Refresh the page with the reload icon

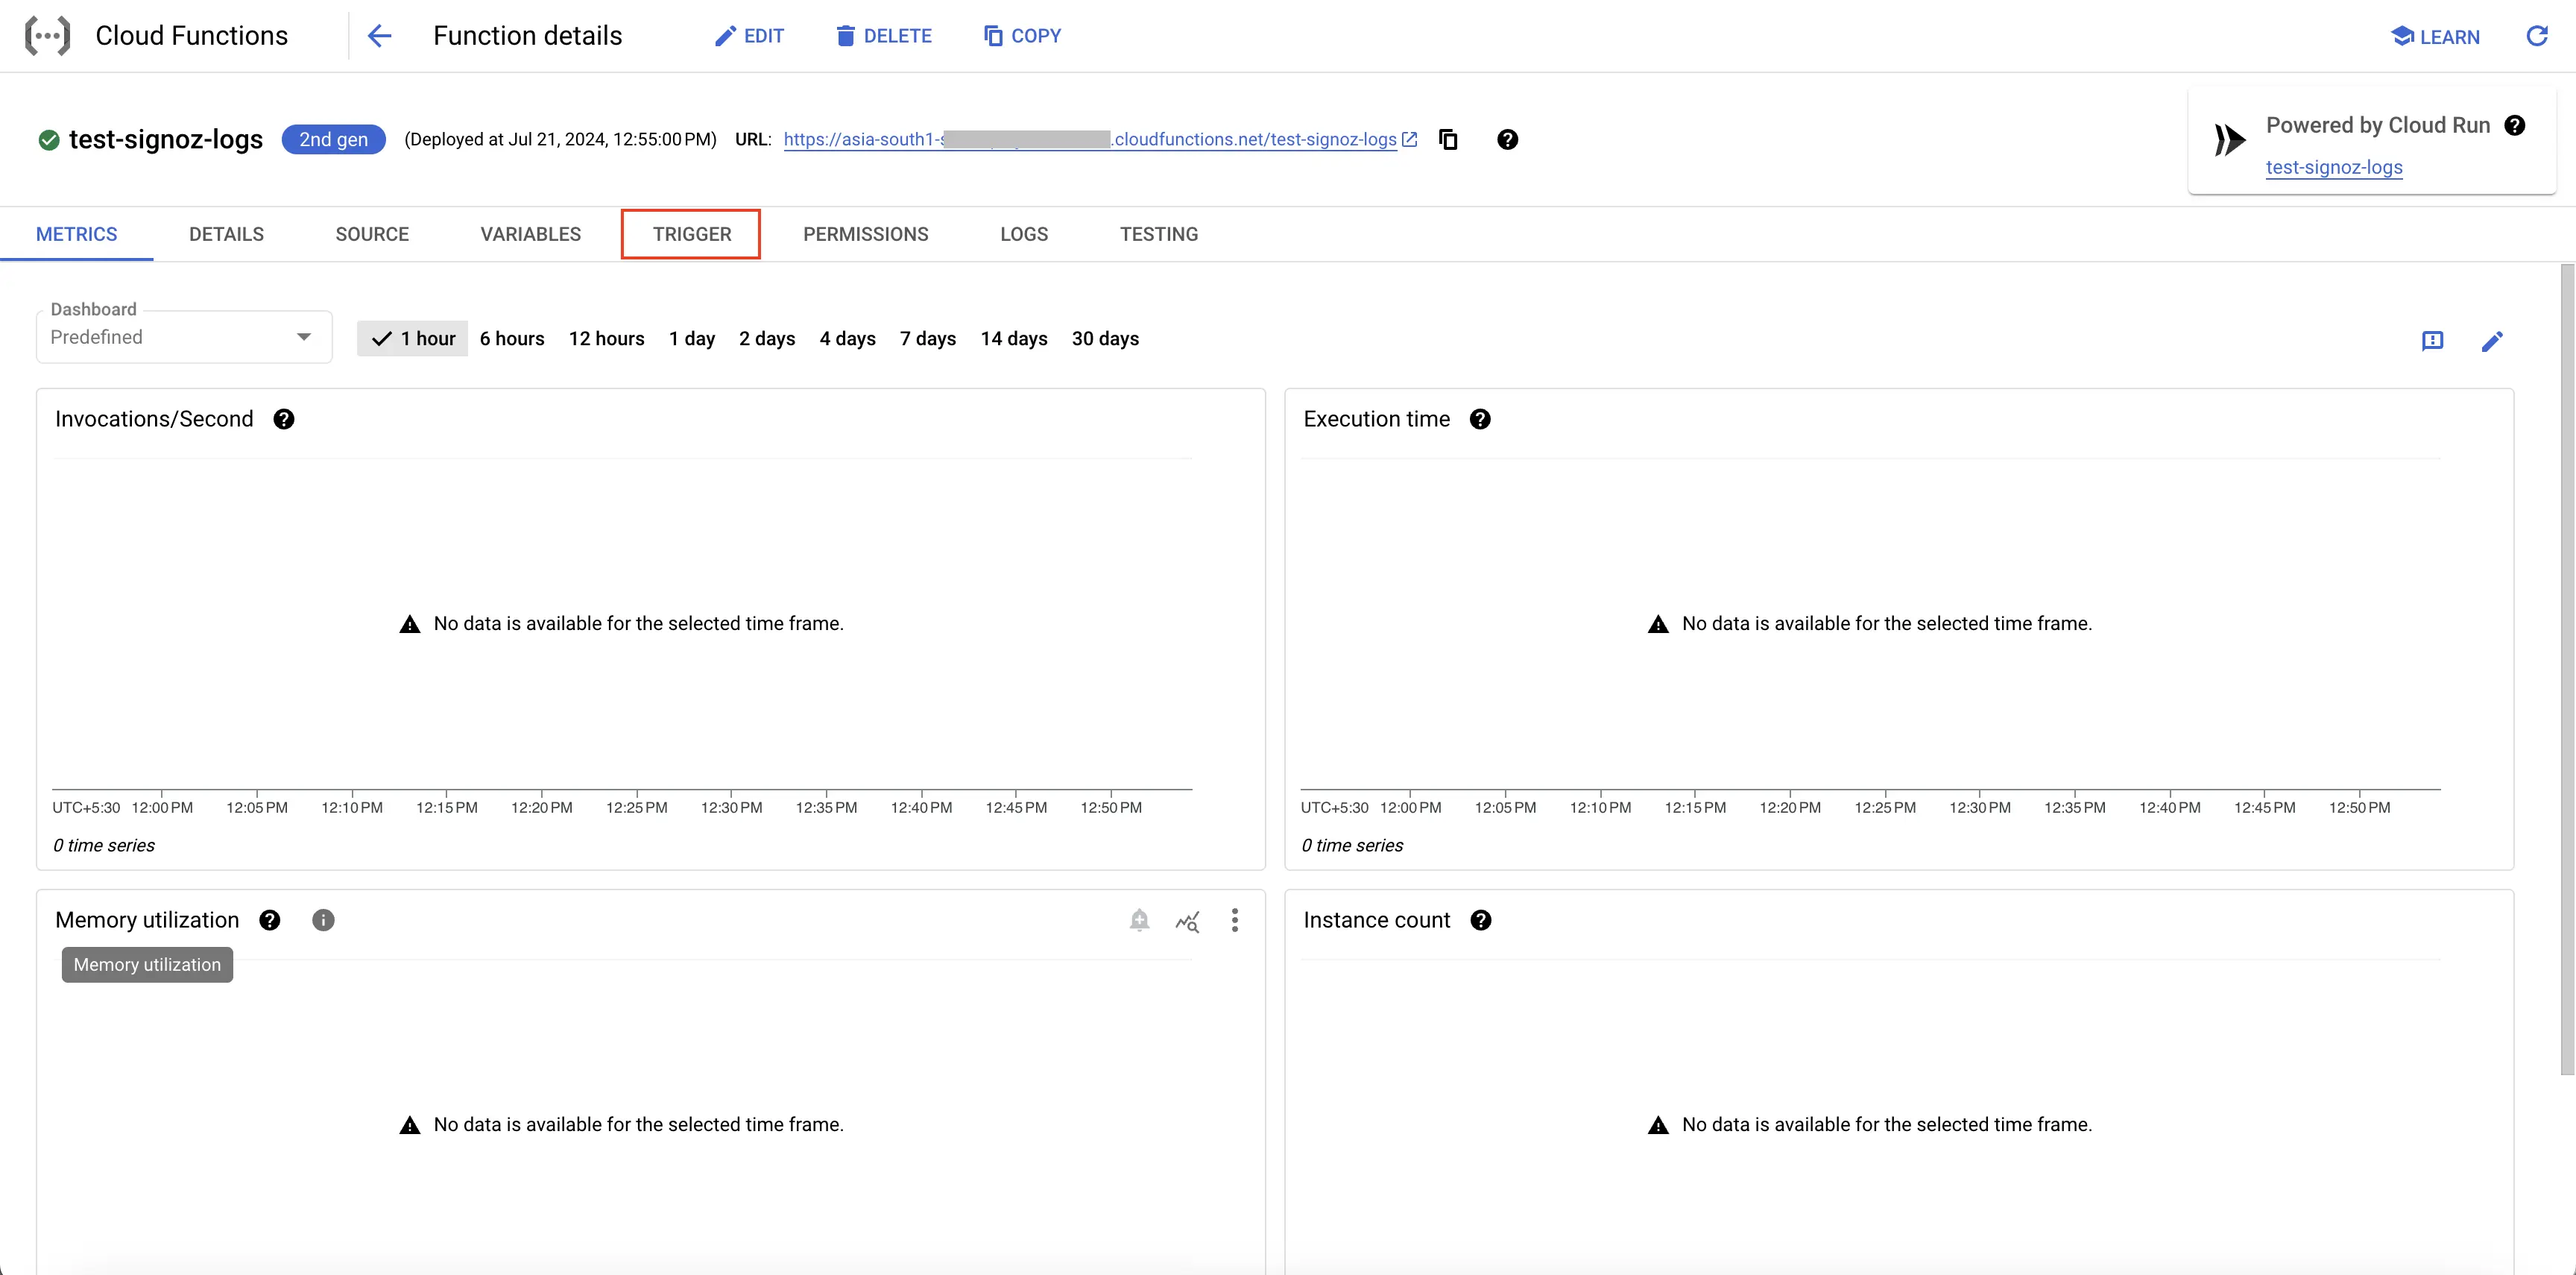pyautogui.click(x=2536, y=36)
